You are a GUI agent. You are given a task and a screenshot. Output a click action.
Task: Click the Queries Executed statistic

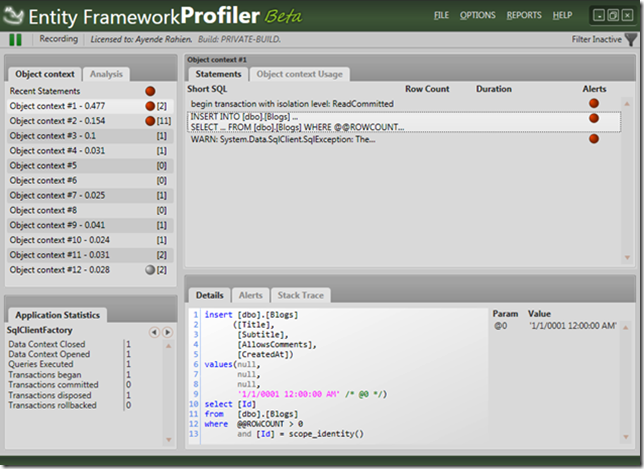tap(41, 364)
